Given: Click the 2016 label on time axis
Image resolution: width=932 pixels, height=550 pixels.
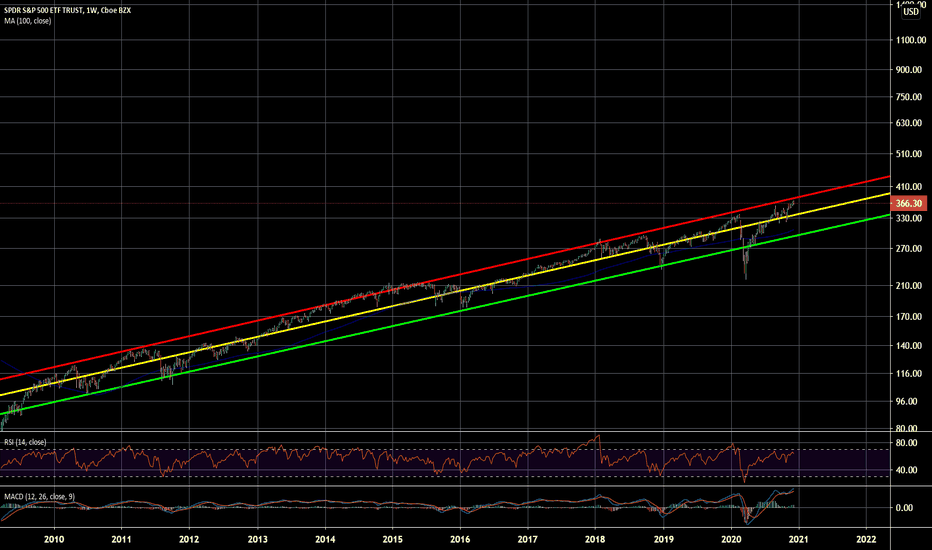Looking at the screenshot, I should 460,539.
